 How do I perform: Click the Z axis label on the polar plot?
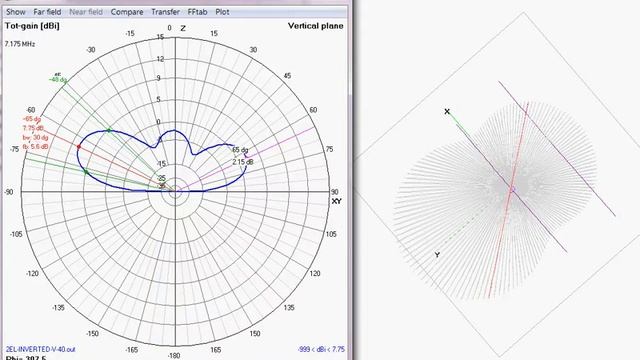coord(183,28)
